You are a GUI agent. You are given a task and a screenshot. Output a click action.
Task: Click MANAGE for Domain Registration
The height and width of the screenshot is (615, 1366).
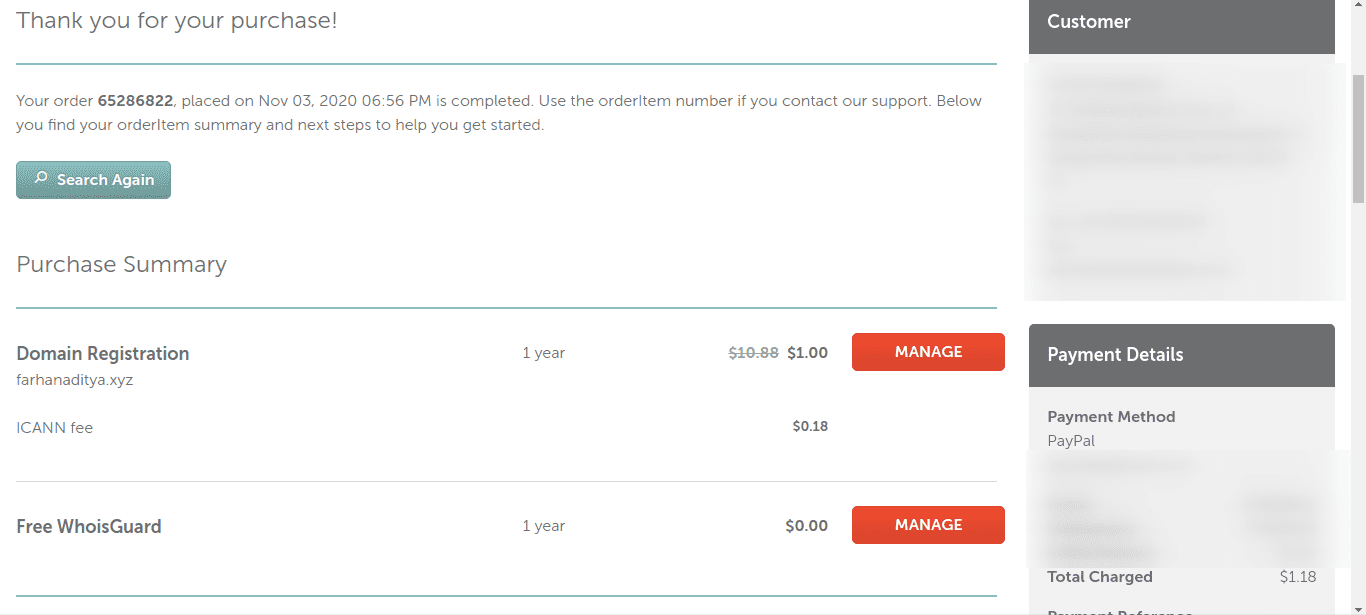tap(928, 352)
